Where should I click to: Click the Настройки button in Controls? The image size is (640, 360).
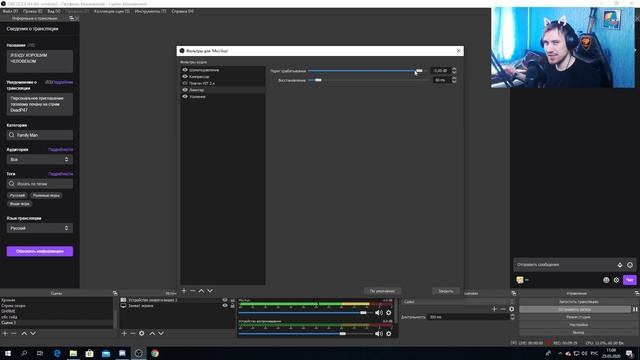[x=578, y=325]
